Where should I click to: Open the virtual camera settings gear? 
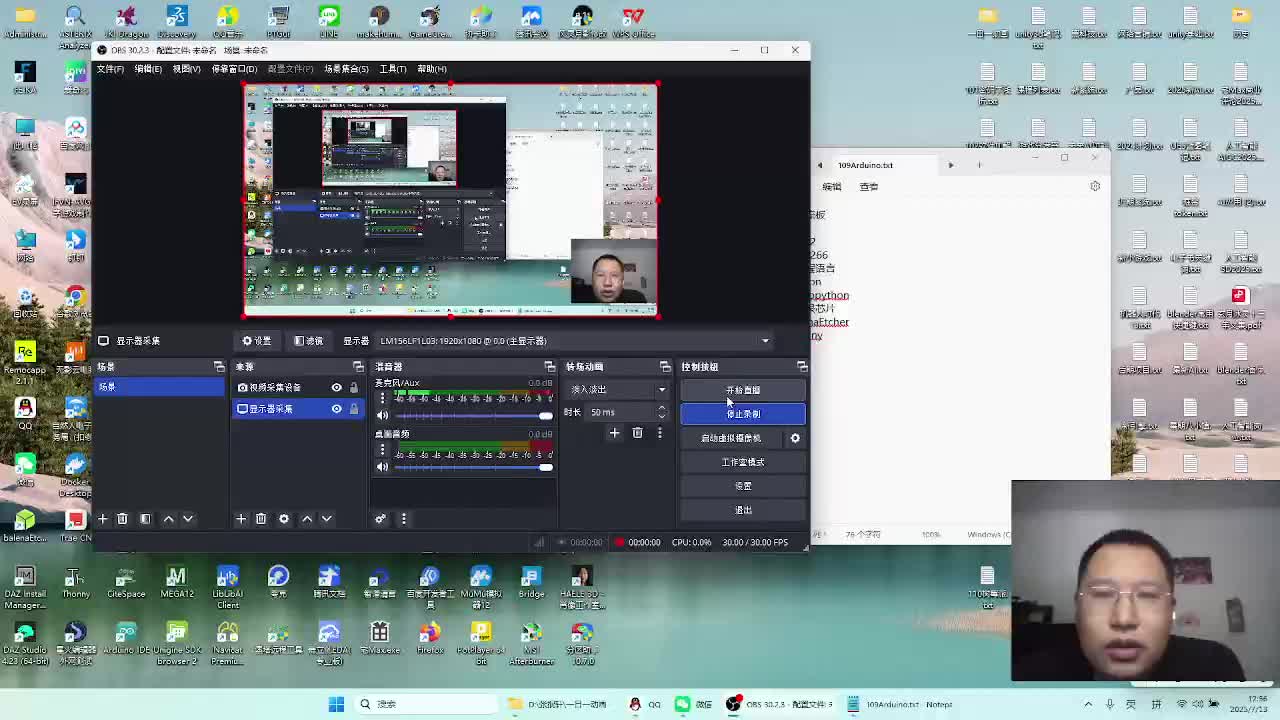(x=795, y=438)
